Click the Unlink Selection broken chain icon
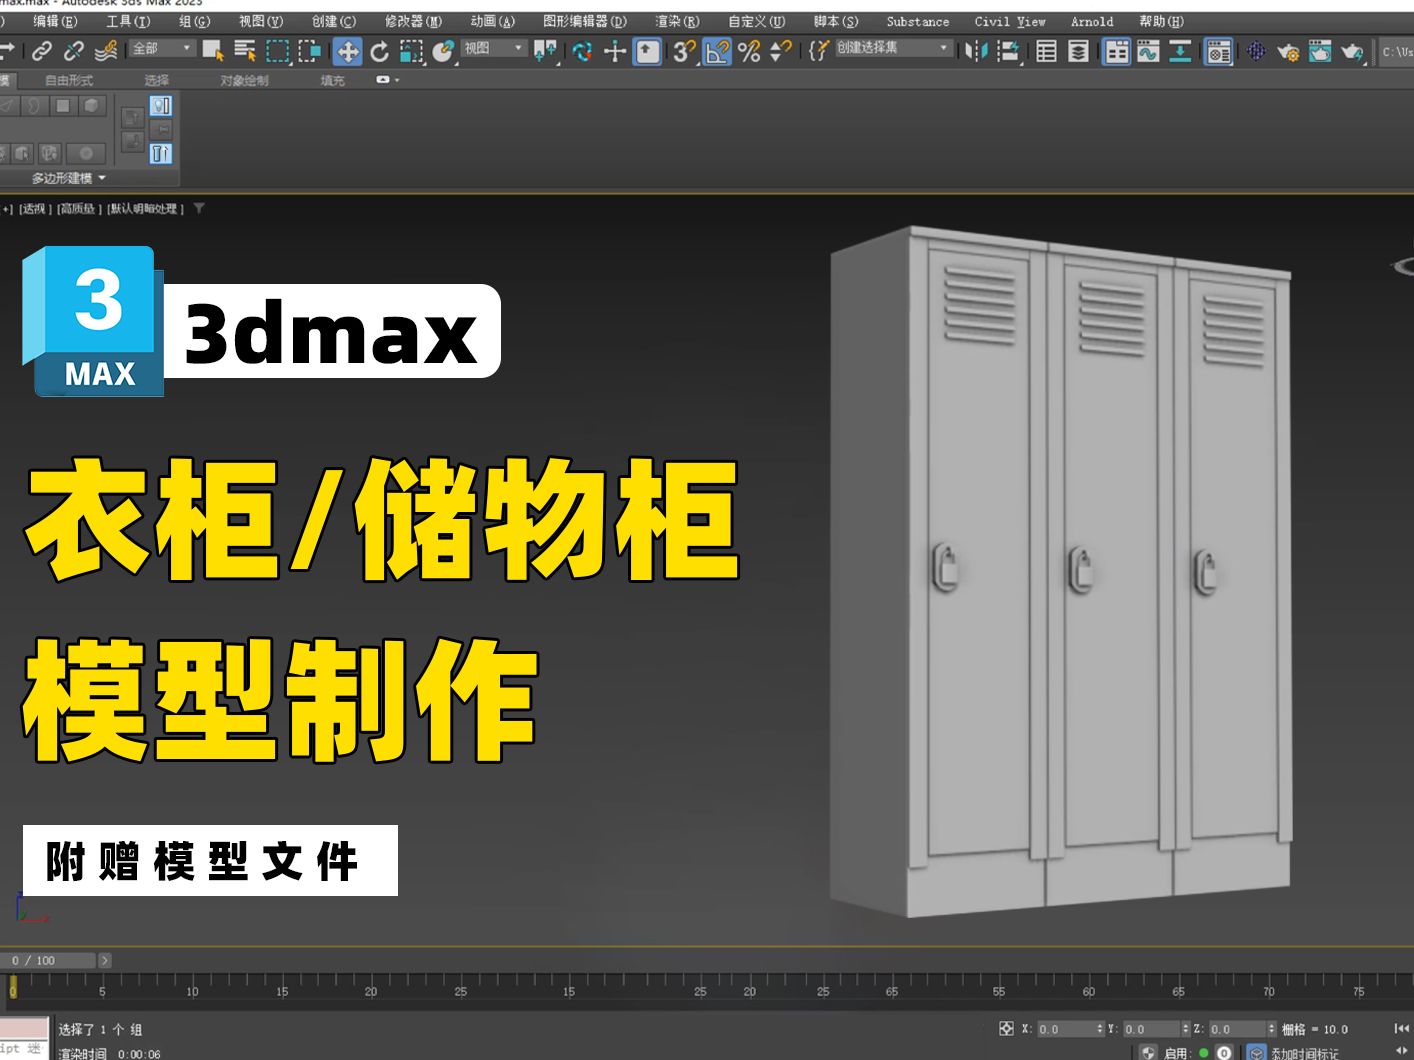The width and height of the screenshot is (1414, 1060). (74, 50)
